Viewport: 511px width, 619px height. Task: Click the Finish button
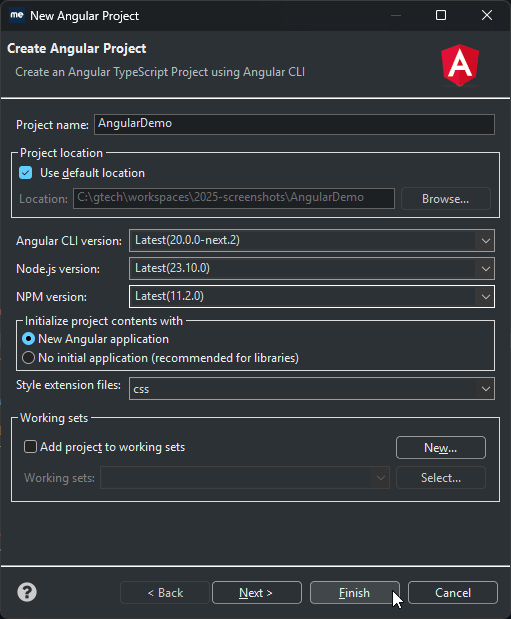pyautogui.click(x=355, y=593)
